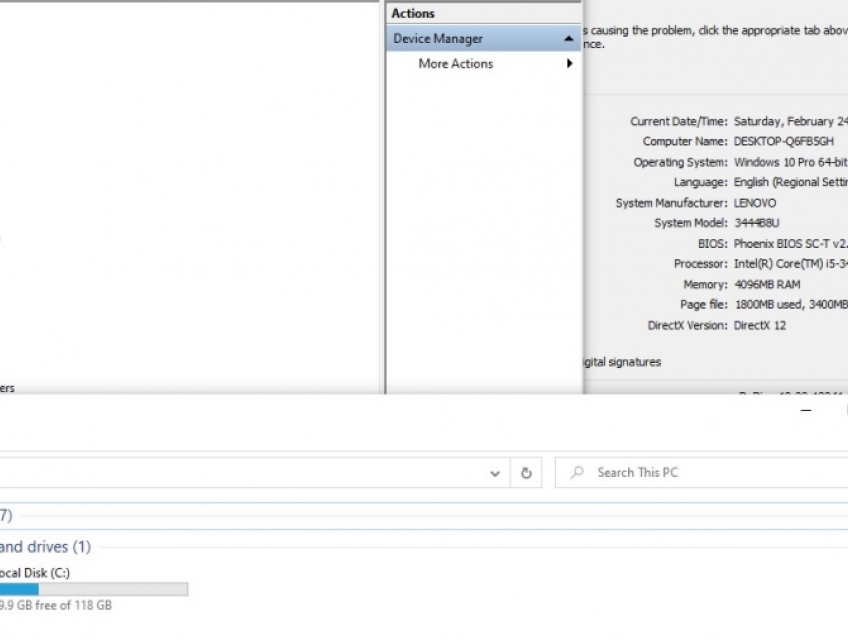Screen dimensions: 848x640
Task: Click the System Manufacturer LENOVO value
Action: (754, 203)
